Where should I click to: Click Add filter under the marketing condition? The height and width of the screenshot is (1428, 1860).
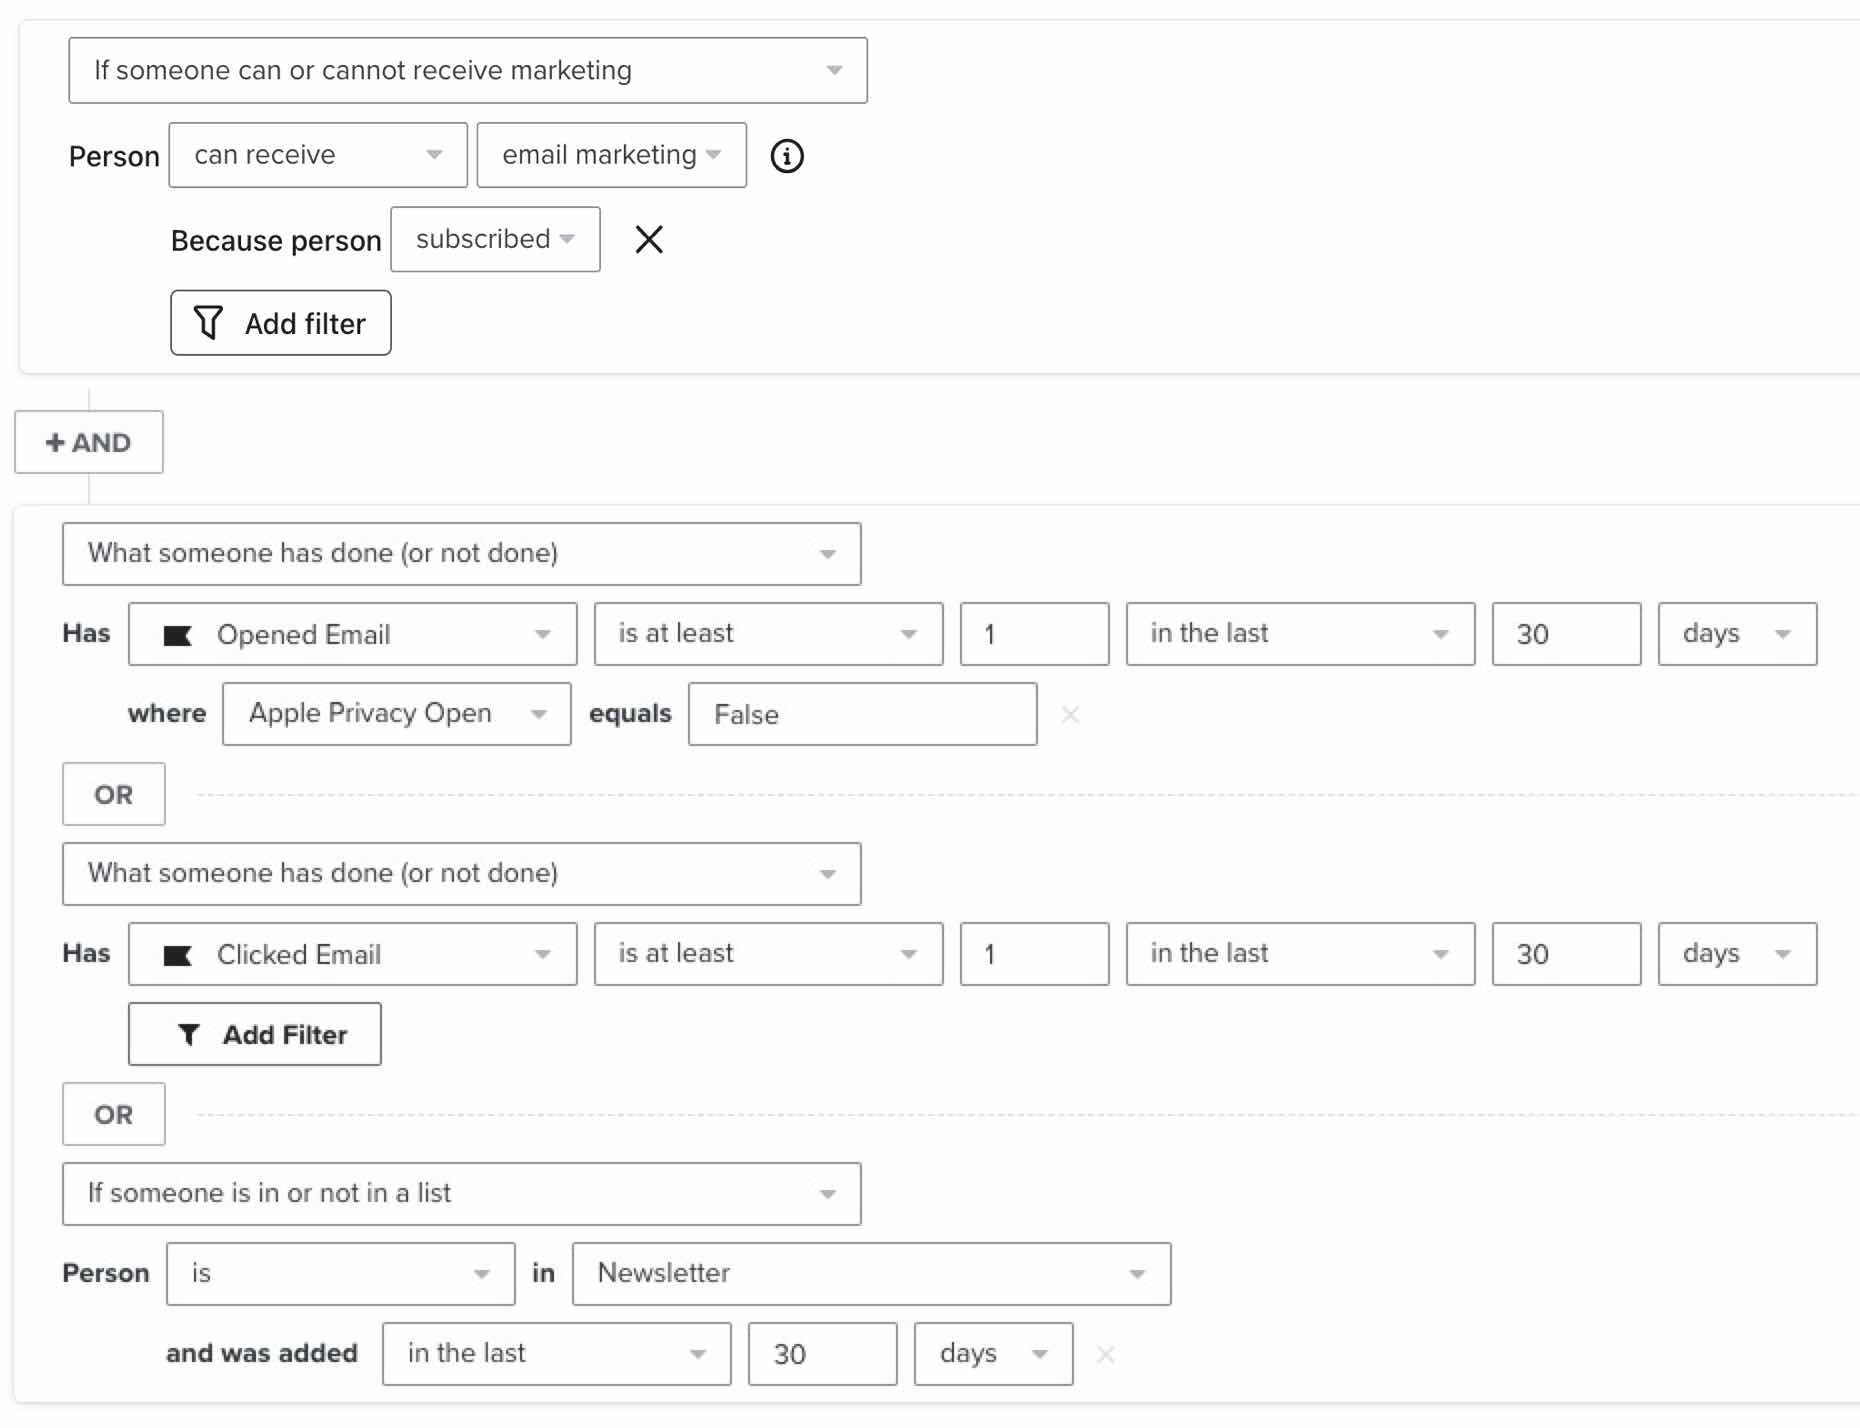(280, 322)
